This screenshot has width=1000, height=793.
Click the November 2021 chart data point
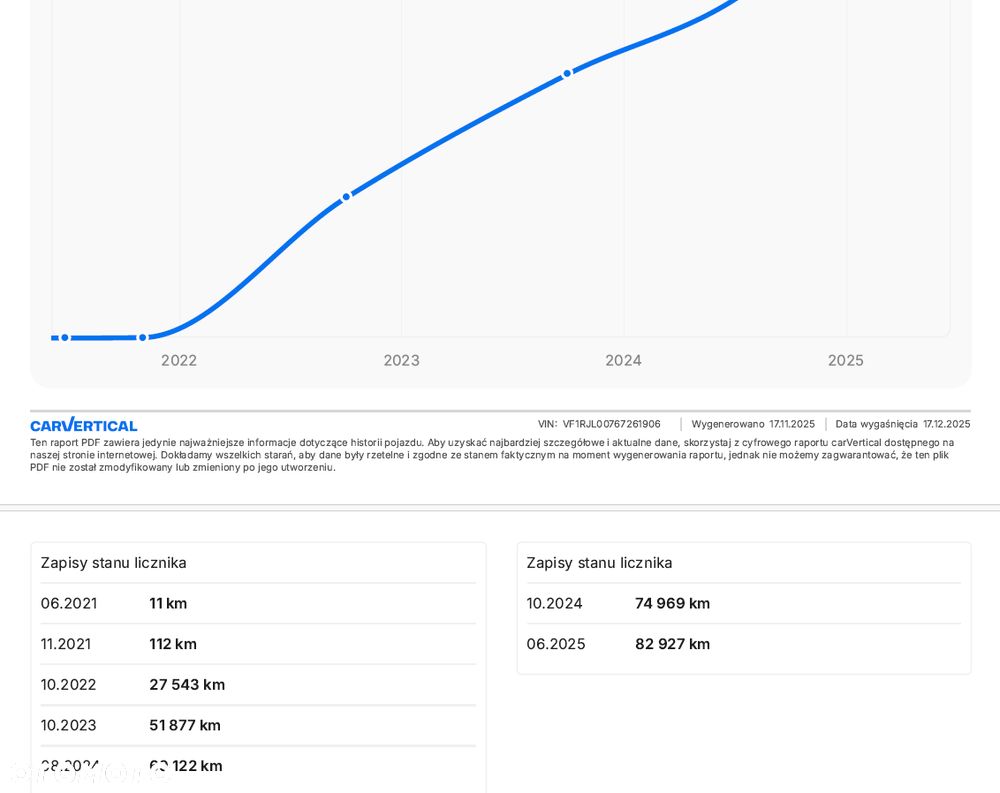(142, 338)
